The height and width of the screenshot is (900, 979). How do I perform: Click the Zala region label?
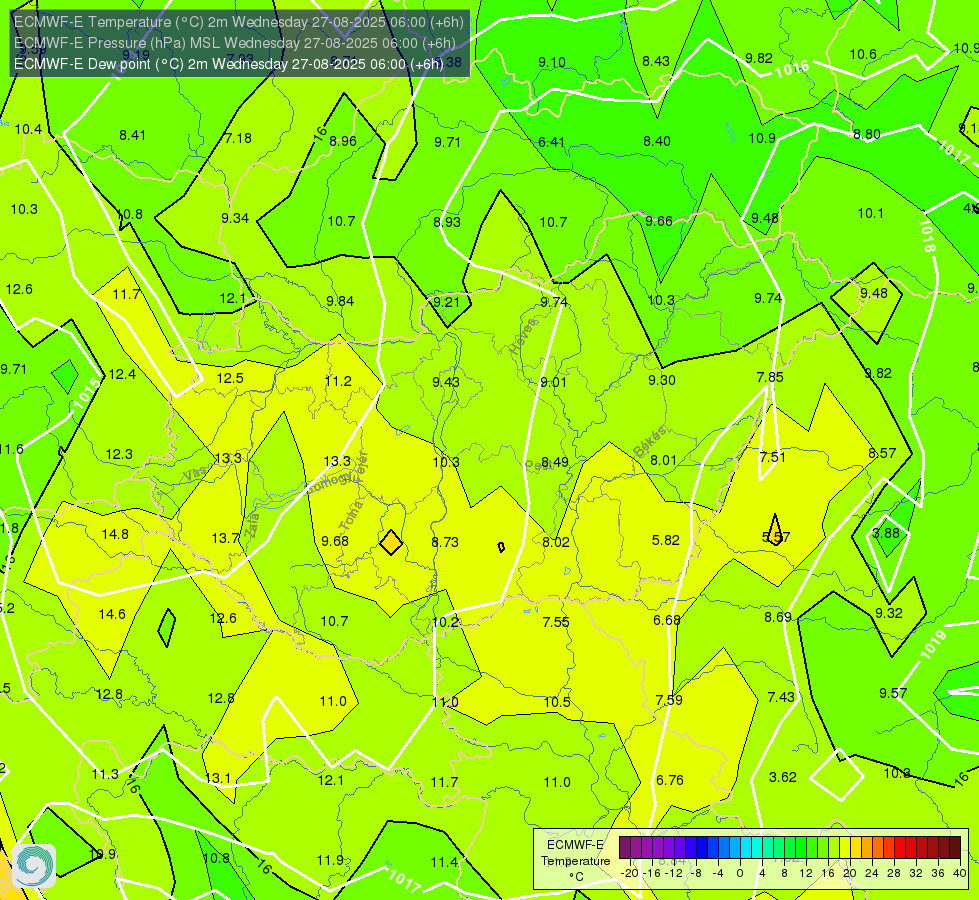point(252,526)
